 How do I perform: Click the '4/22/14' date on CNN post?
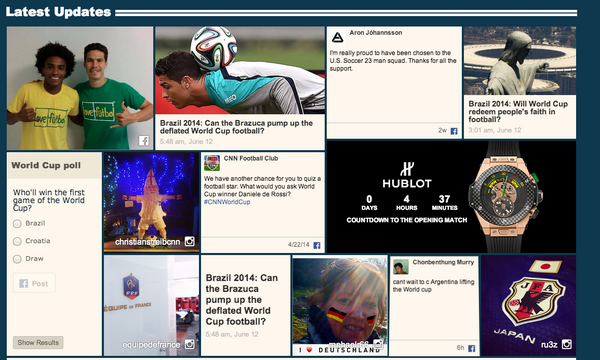coord(298,245)
